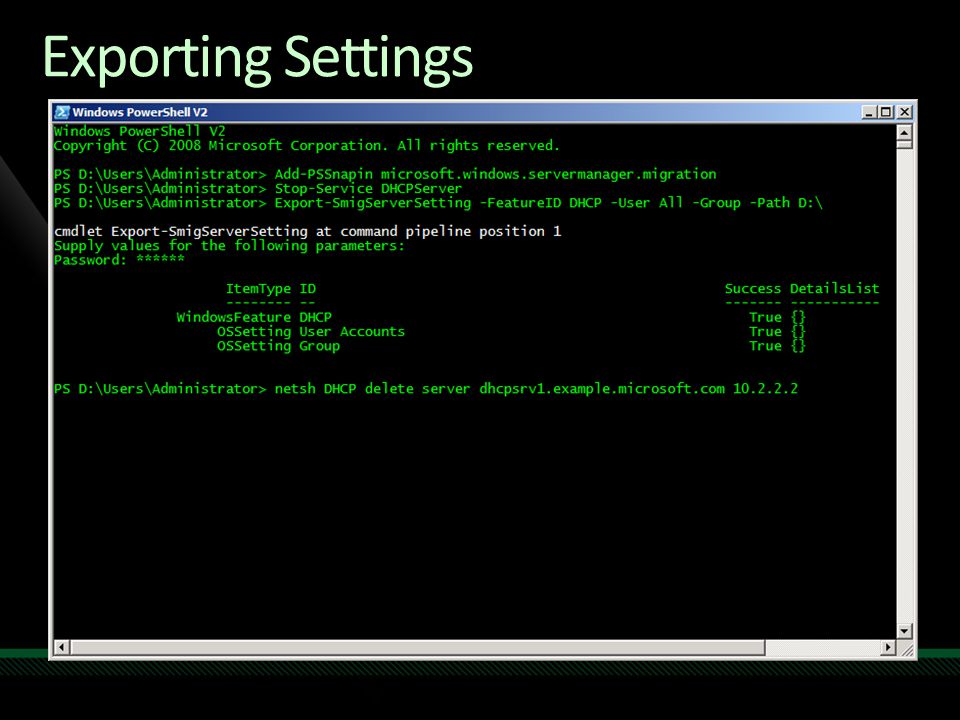Click the horizontal scrollbar left arrow
This screenshot has width=960, height=720.
61,647
